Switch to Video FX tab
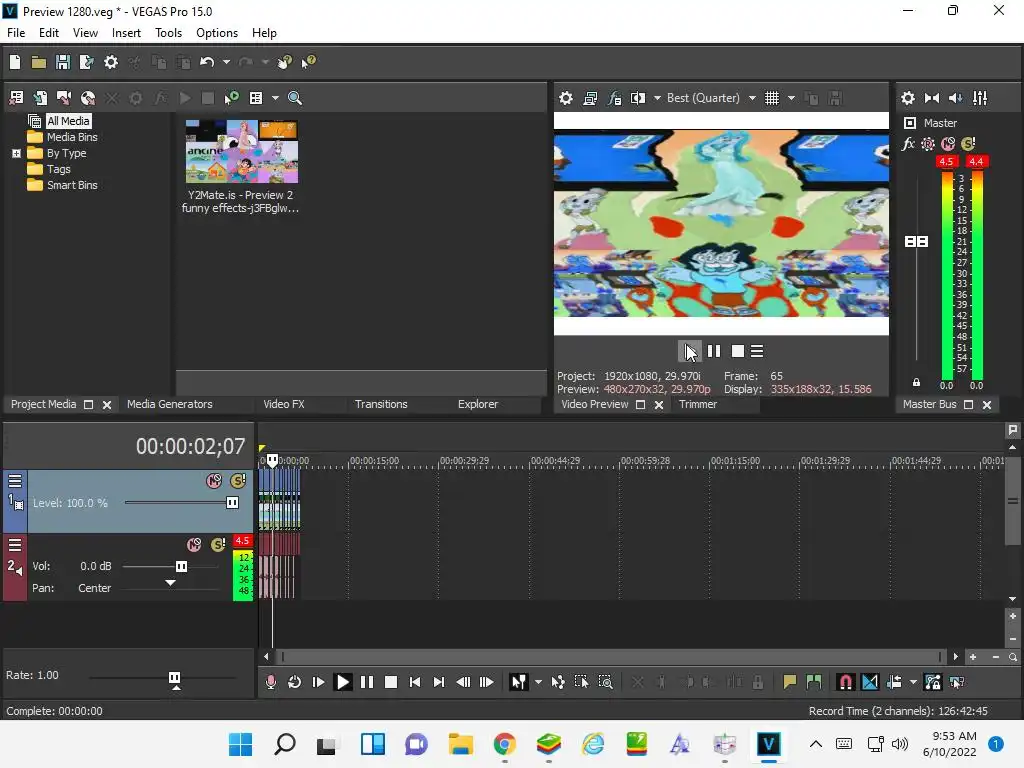The width and height of the screenshot is (1024, 768). click(284, 404)
